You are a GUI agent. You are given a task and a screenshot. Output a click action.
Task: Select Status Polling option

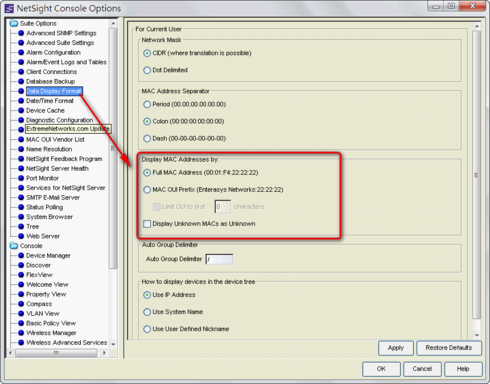45,207
